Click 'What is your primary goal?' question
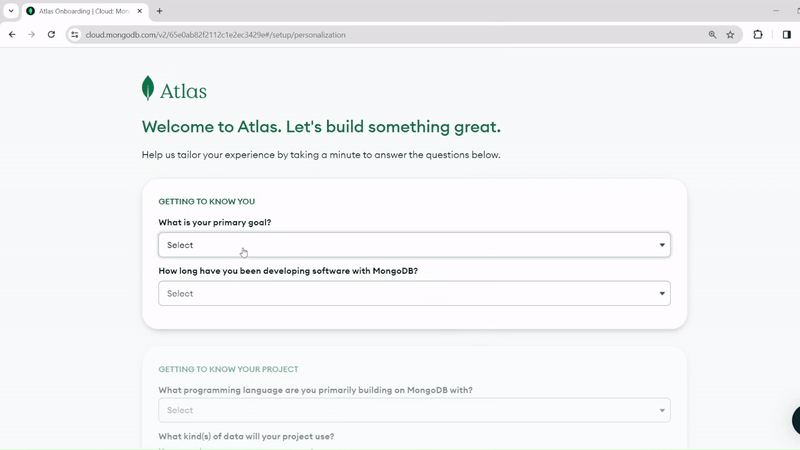Viewport: 800px width, 450px height. (215, 222)
